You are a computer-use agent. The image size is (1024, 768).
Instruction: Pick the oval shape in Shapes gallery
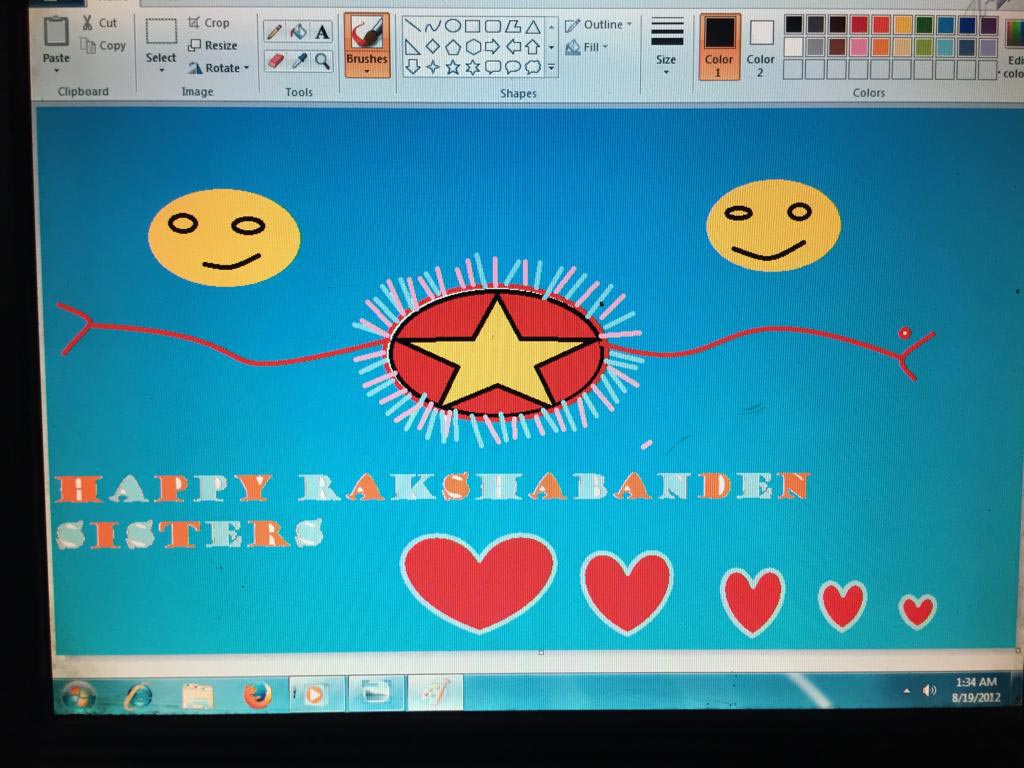(x=452, y=26)
